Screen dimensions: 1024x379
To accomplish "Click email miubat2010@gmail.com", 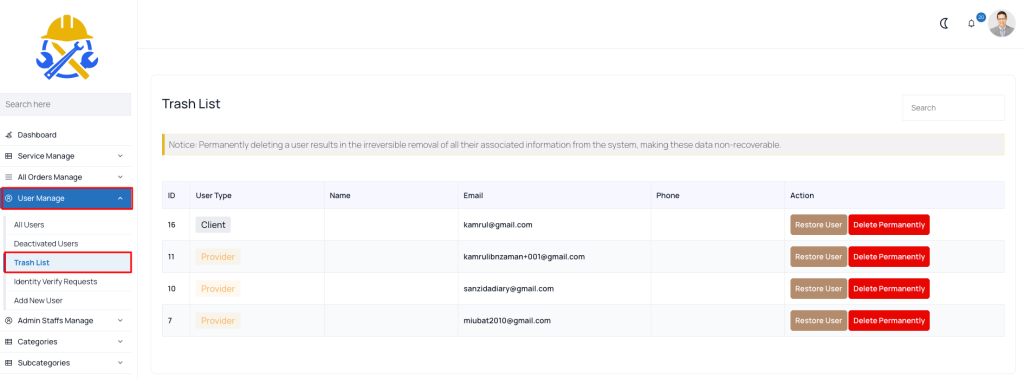I will 507,321.
